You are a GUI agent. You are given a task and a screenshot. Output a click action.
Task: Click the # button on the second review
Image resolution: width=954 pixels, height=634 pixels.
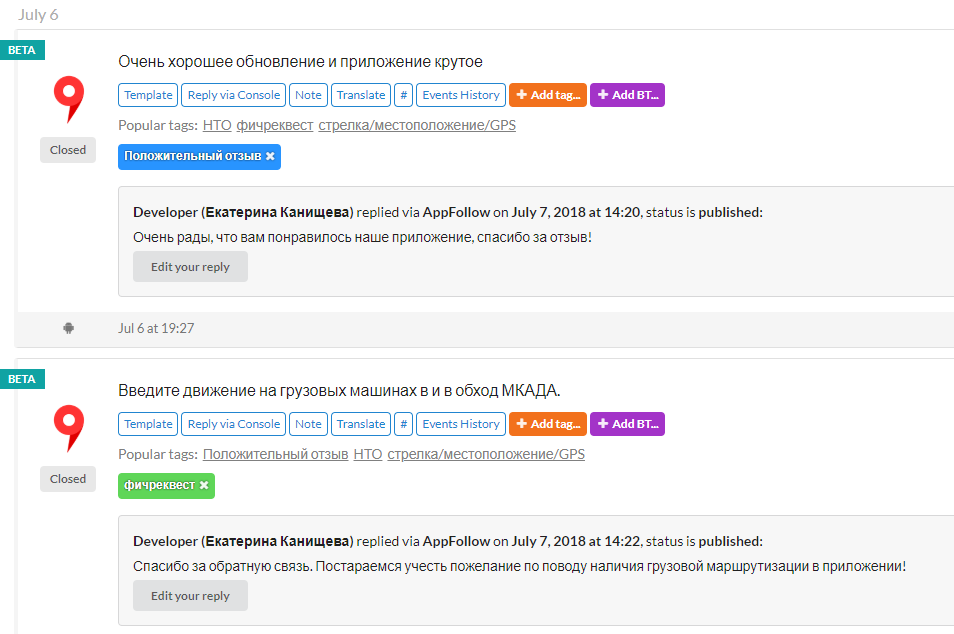[403, 424]
